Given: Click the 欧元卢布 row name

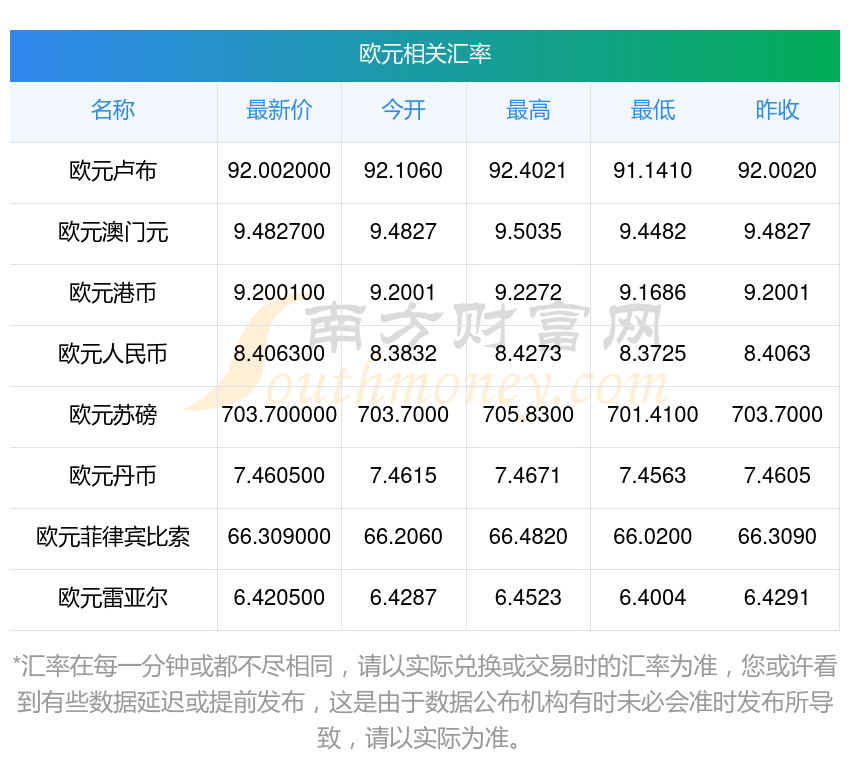Looking at the screenshot, I should tap(113, 171).
